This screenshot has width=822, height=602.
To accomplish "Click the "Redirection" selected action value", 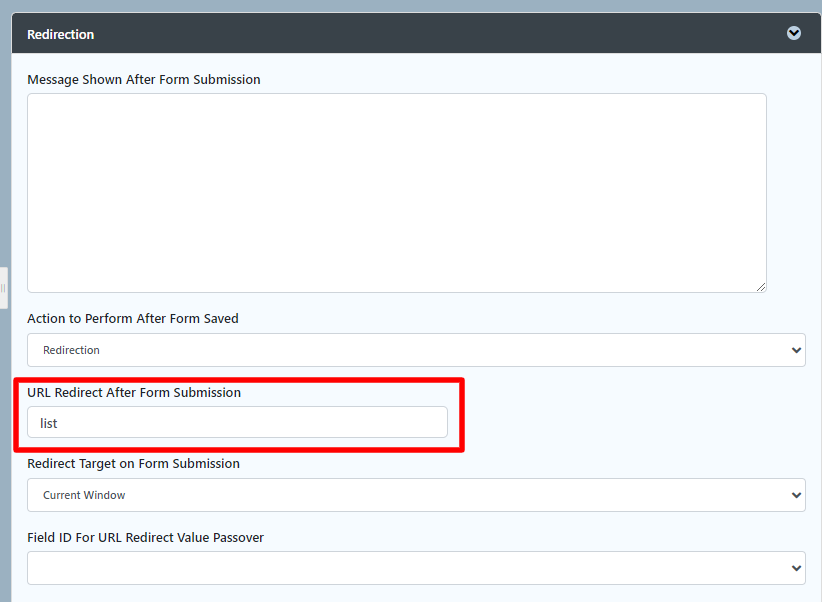I will (x=71, y=350).
